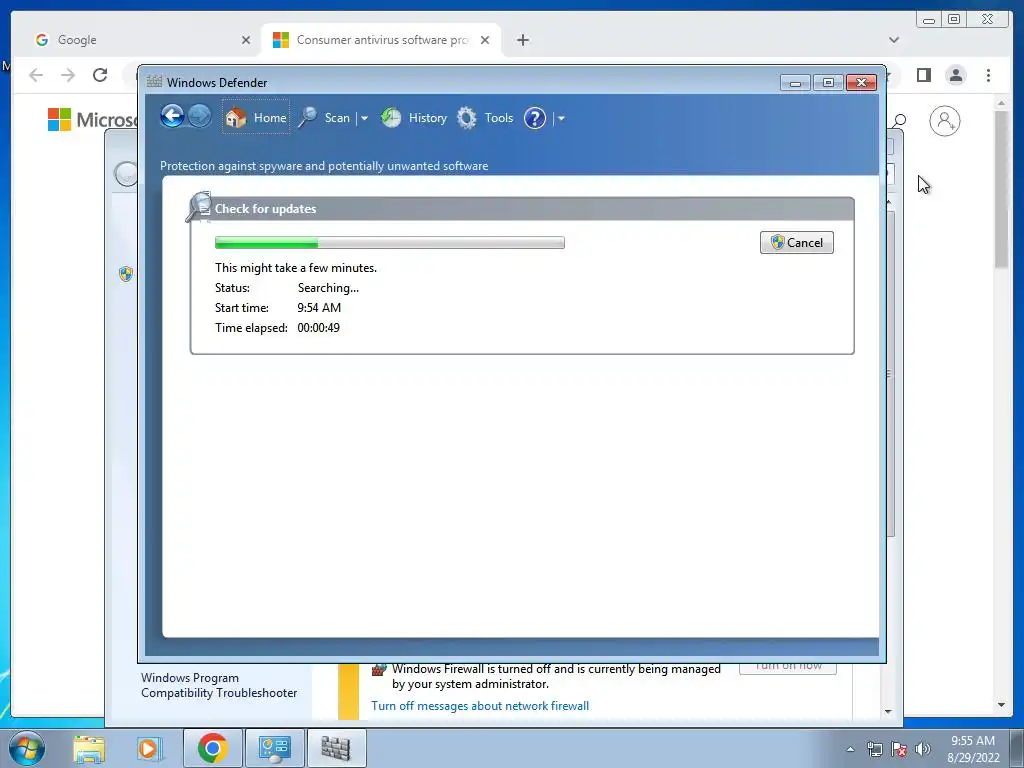Reload the Chrome page
The image size is (1024, 768).
pos(100,75)
